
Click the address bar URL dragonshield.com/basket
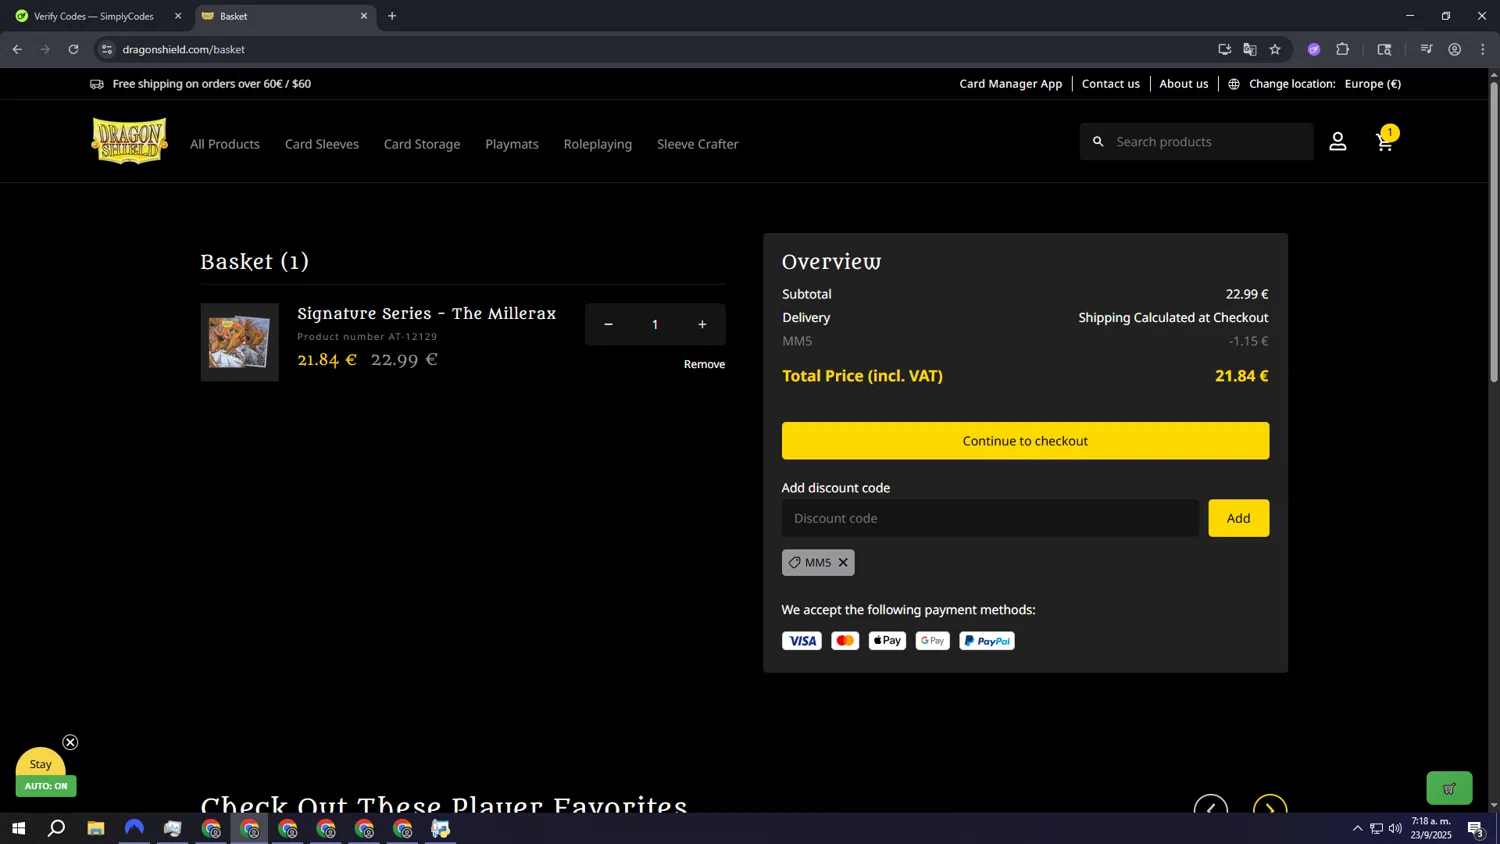click(184, 49)
